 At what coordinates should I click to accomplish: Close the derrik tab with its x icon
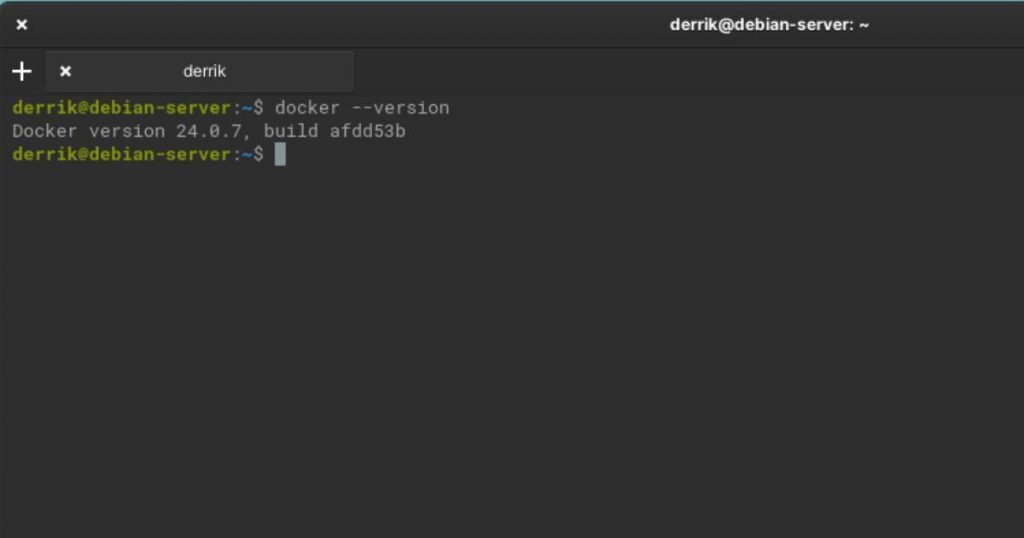pyautogui.click(x=65, y=71)
